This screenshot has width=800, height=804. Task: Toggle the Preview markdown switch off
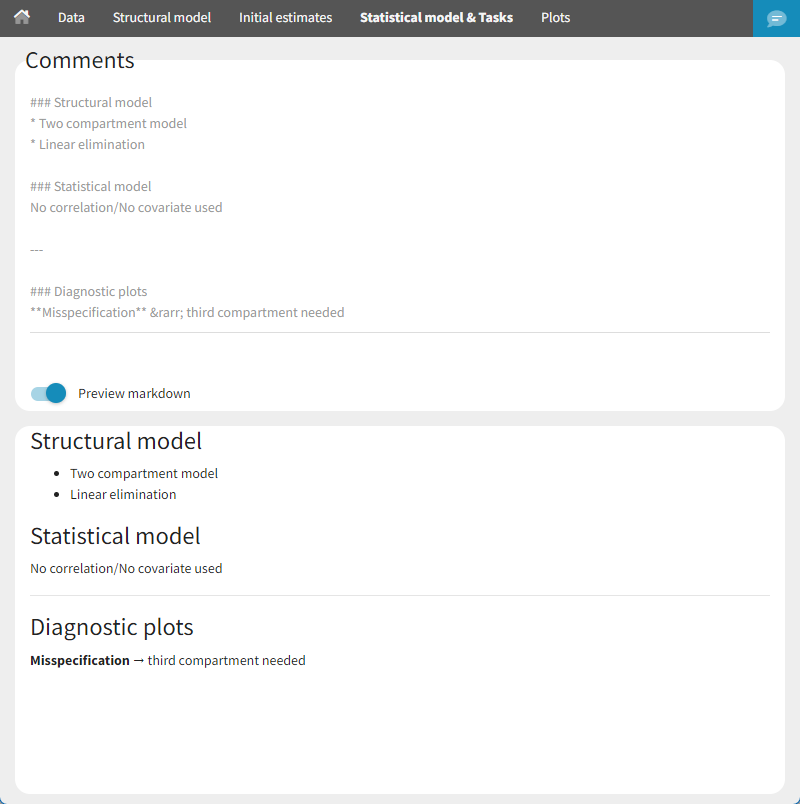[48, 393]
